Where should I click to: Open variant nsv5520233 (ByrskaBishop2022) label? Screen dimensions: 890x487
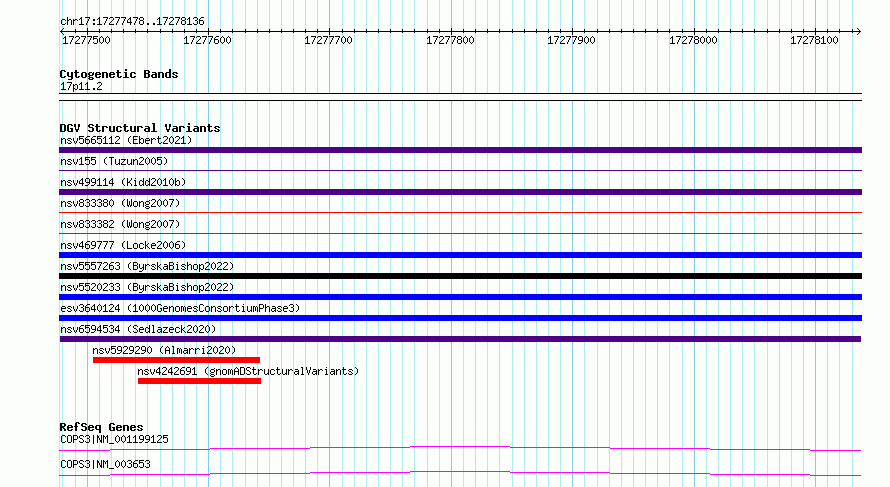click(x=147, y=287)
